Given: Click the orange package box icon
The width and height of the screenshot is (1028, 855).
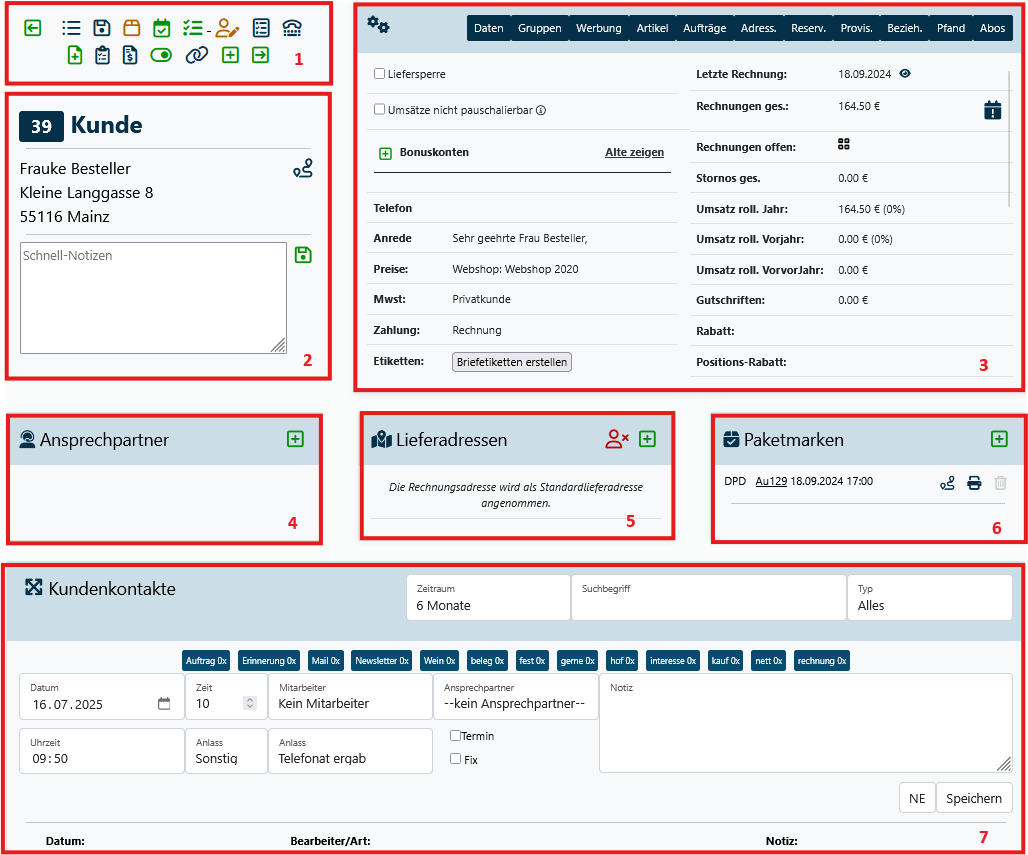Looking at the screenshot, I should (132, 28).
